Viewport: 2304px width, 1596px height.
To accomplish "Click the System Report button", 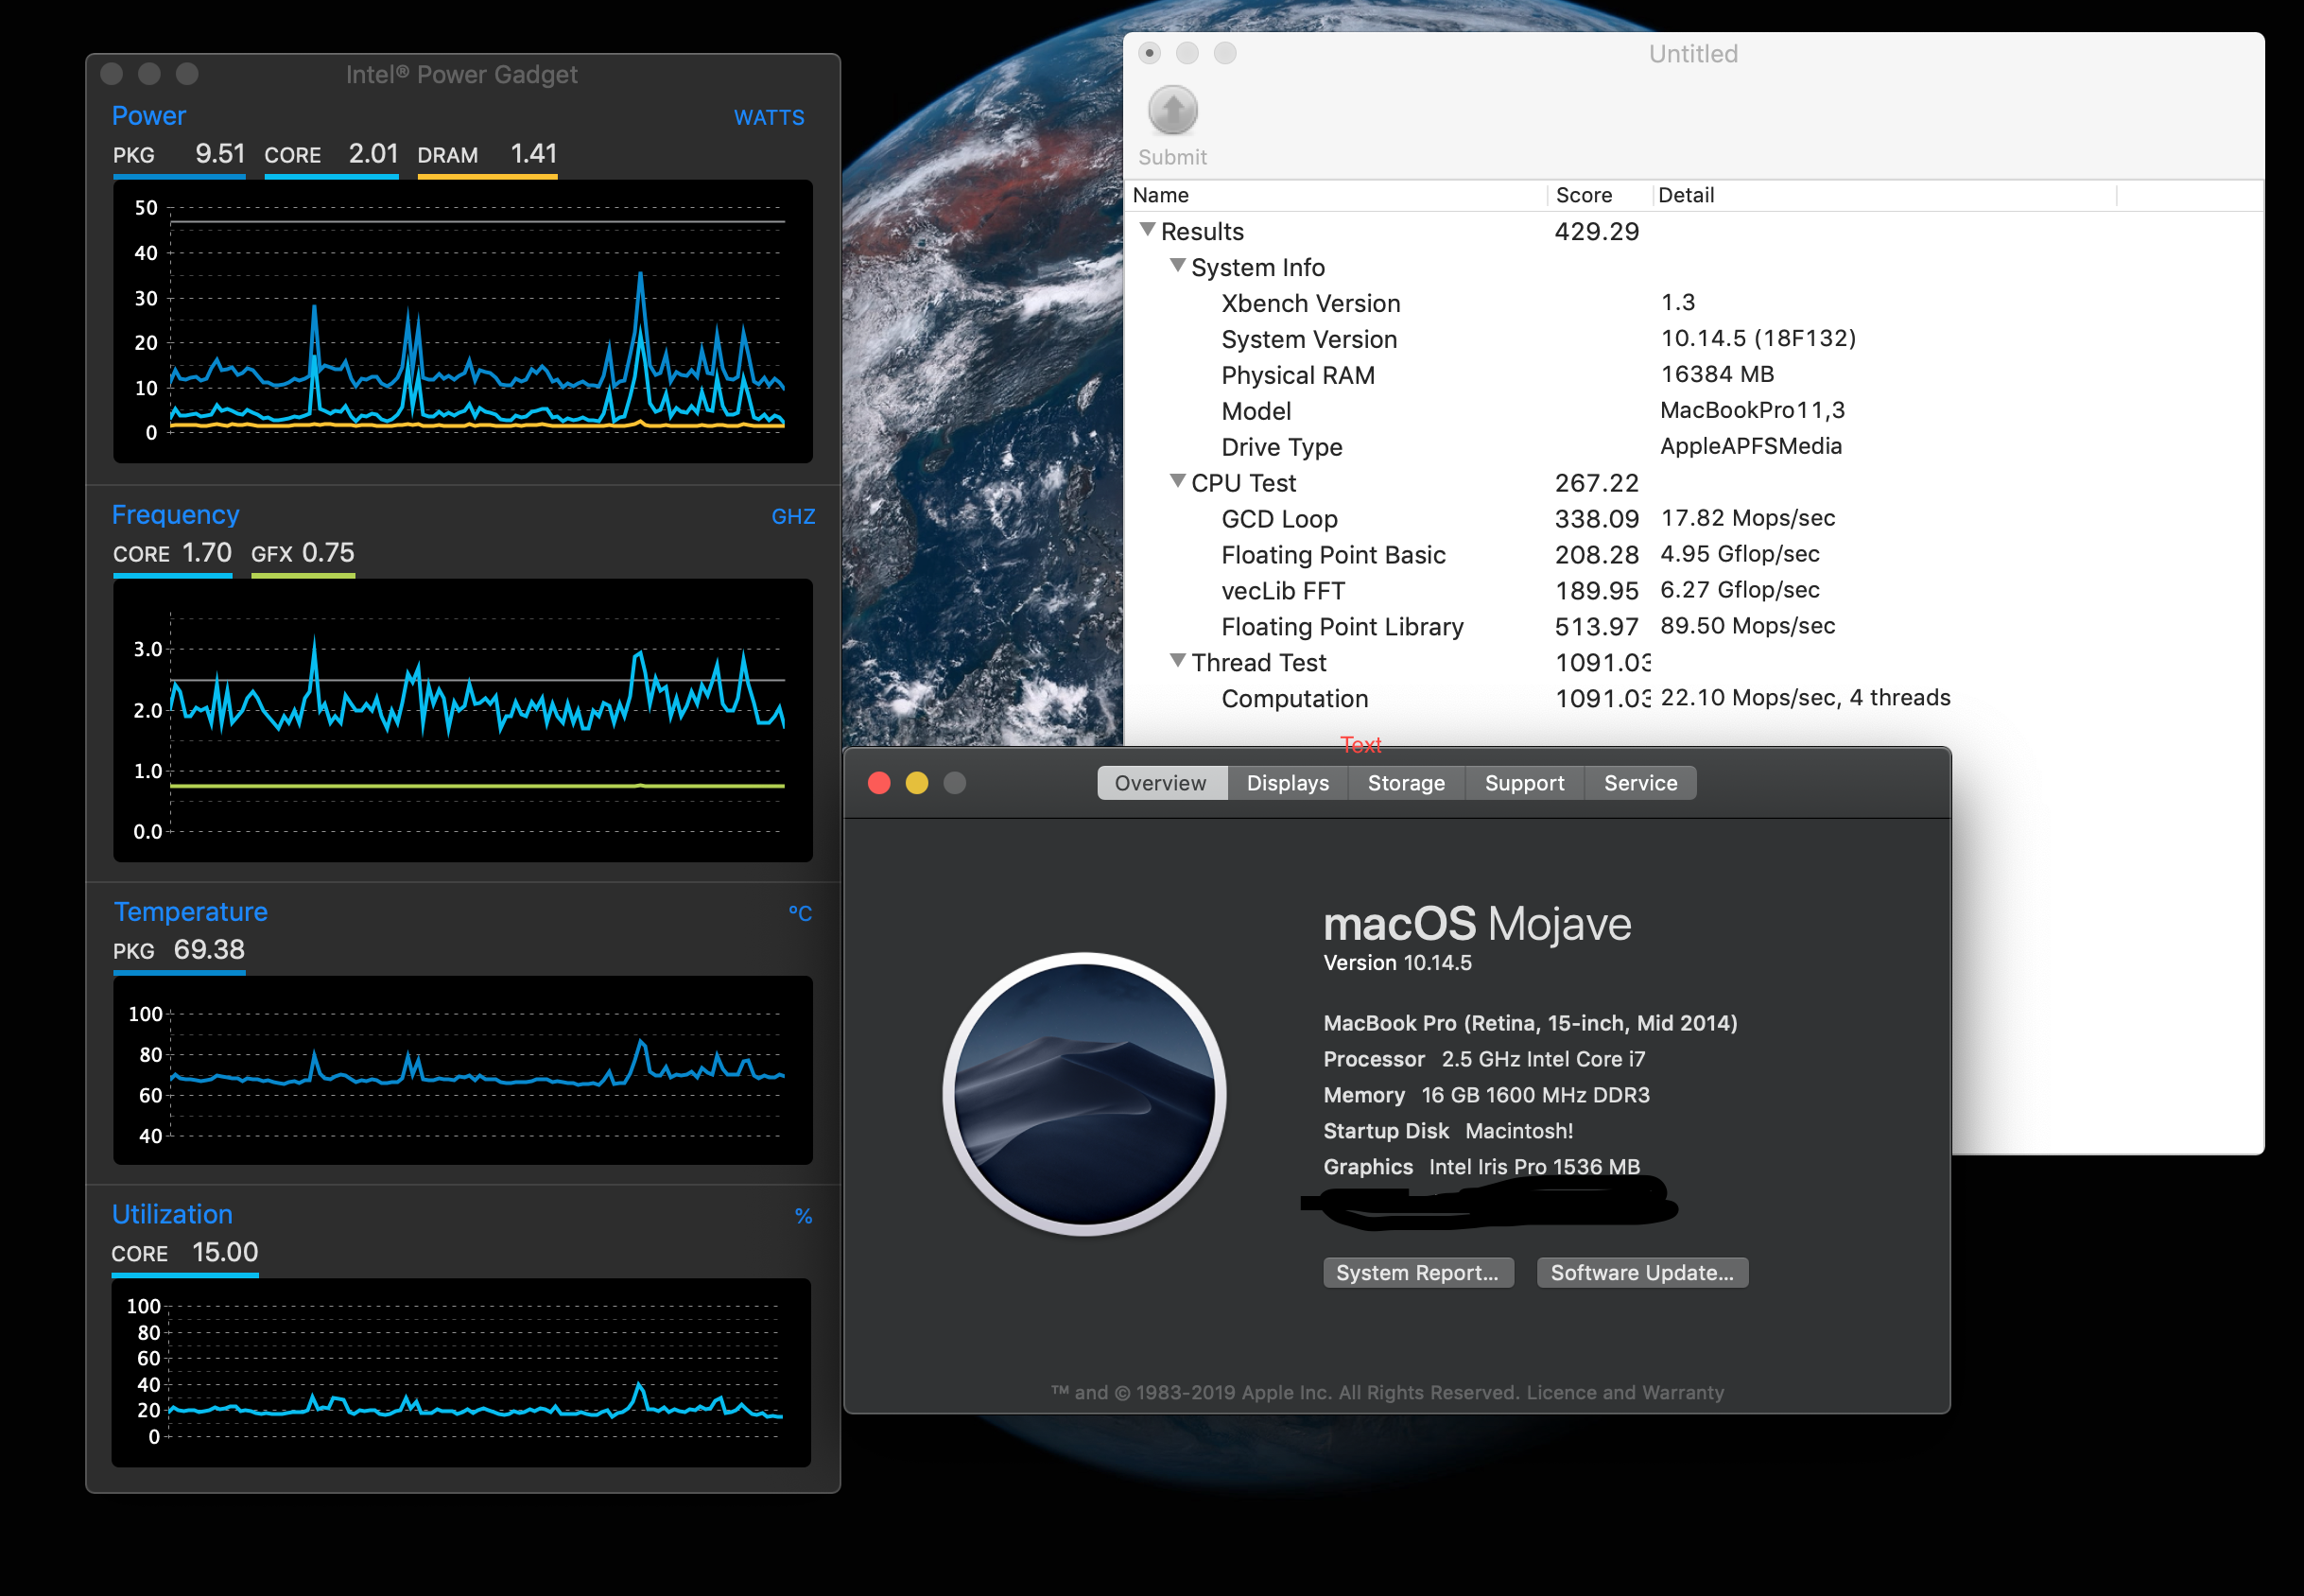I will (1419, 1272).
